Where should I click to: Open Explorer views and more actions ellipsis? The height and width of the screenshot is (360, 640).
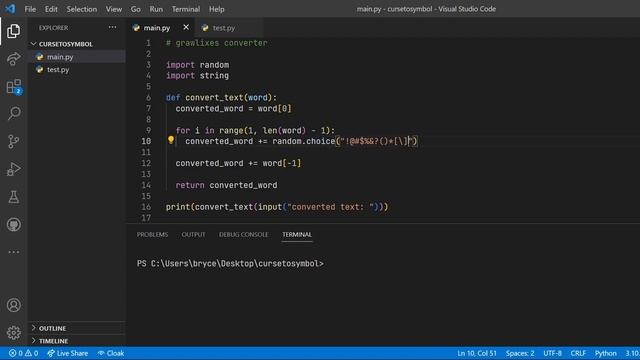[x=112, y=27]
